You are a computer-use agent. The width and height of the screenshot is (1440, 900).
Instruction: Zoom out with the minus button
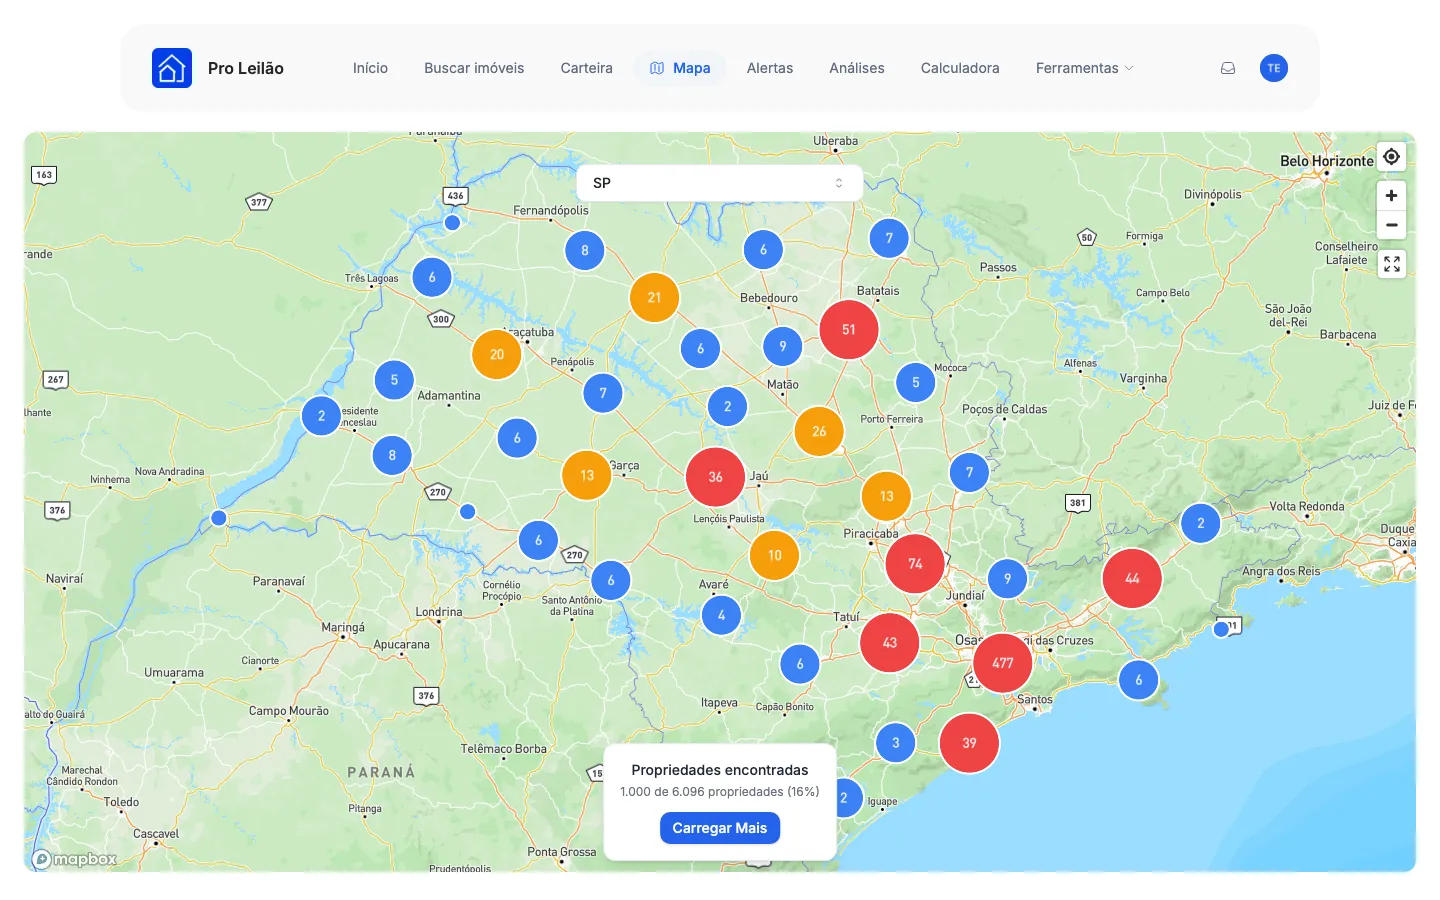1391,225
